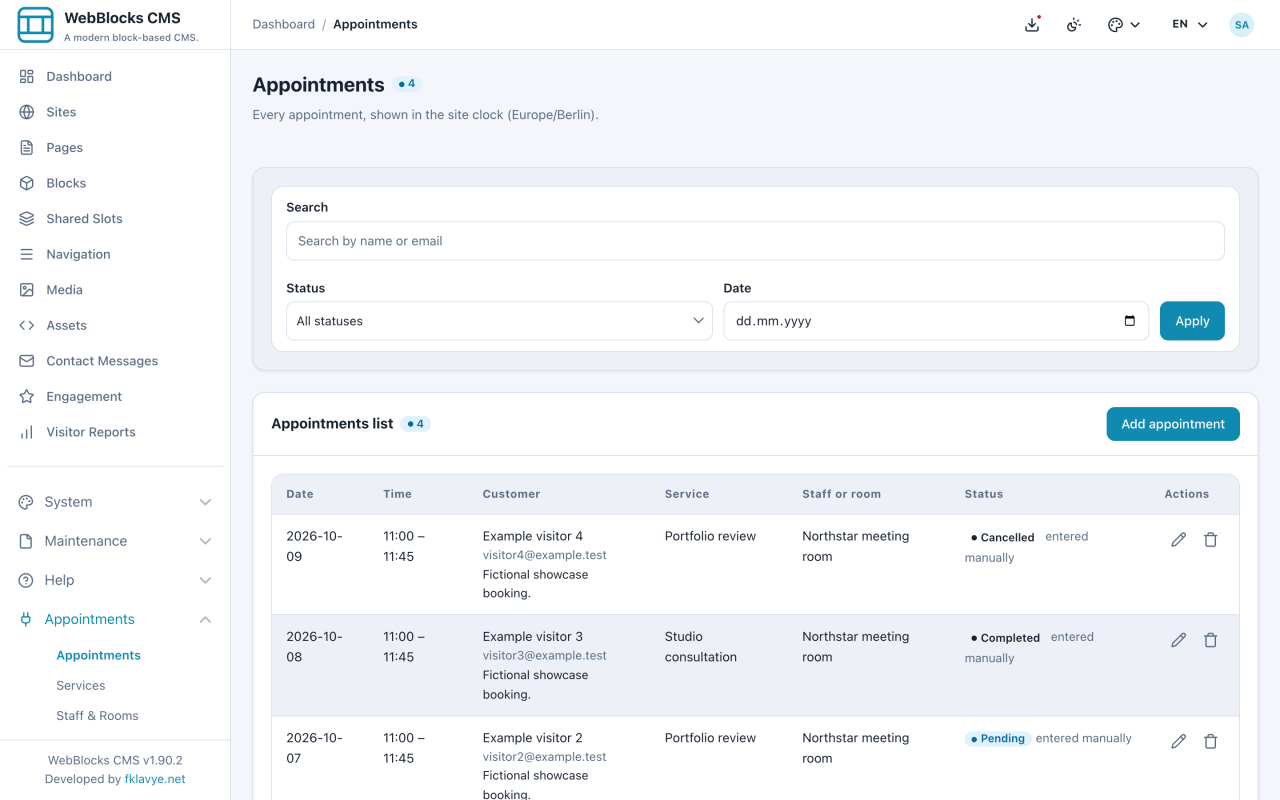This screenshot has width=1280, height=800.
Task: Toggle the dark mode icon in the header
Action: (1074, 24)
